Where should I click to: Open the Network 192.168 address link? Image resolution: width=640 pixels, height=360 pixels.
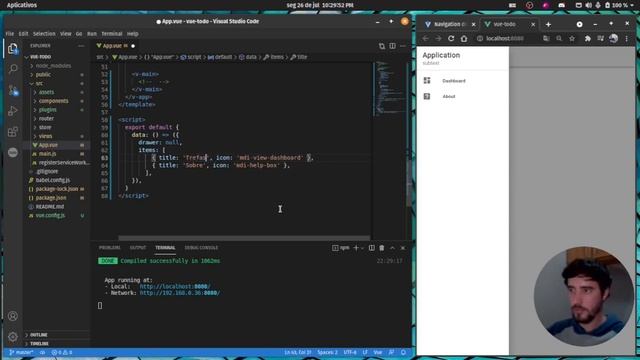(x=180, y=293)
